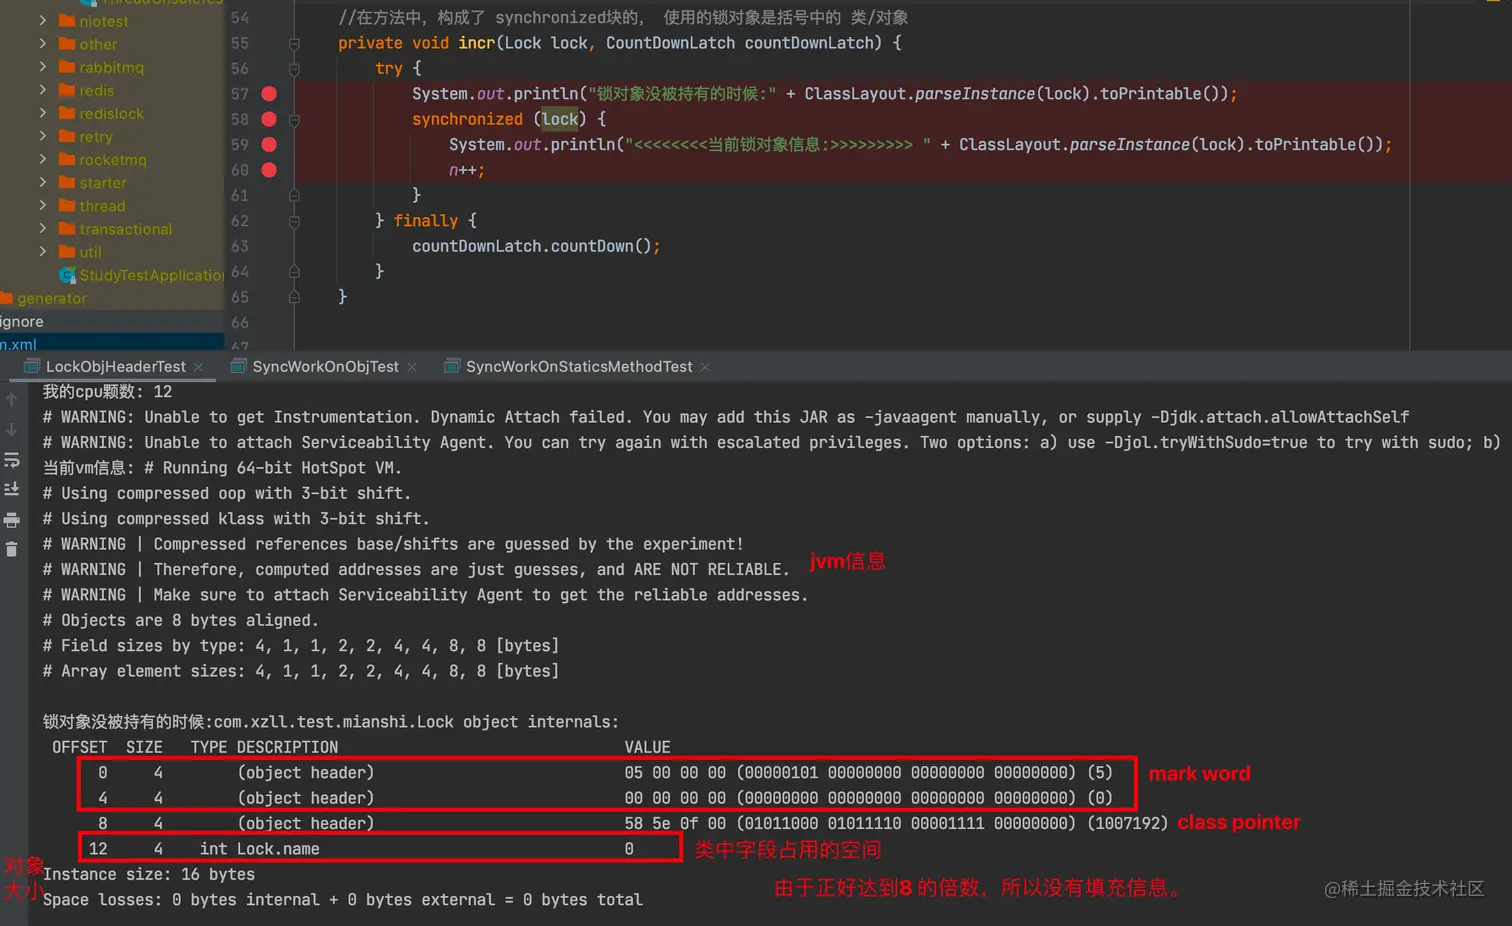Expand the starter folder
This screenshot has height=926, width=1512.
(x=42, y=182)
